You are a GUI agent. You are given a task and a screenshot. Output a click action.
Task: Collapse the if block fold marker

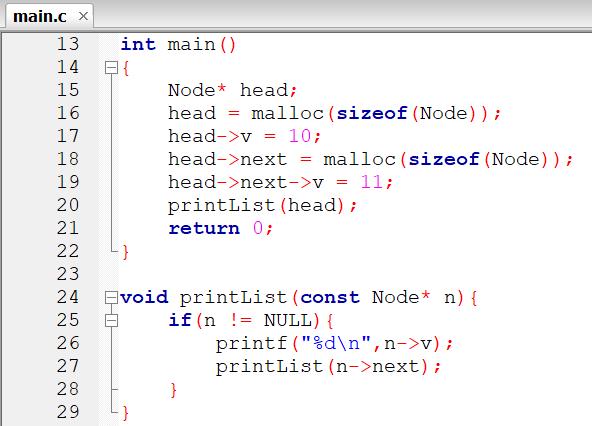pos(111,321)
